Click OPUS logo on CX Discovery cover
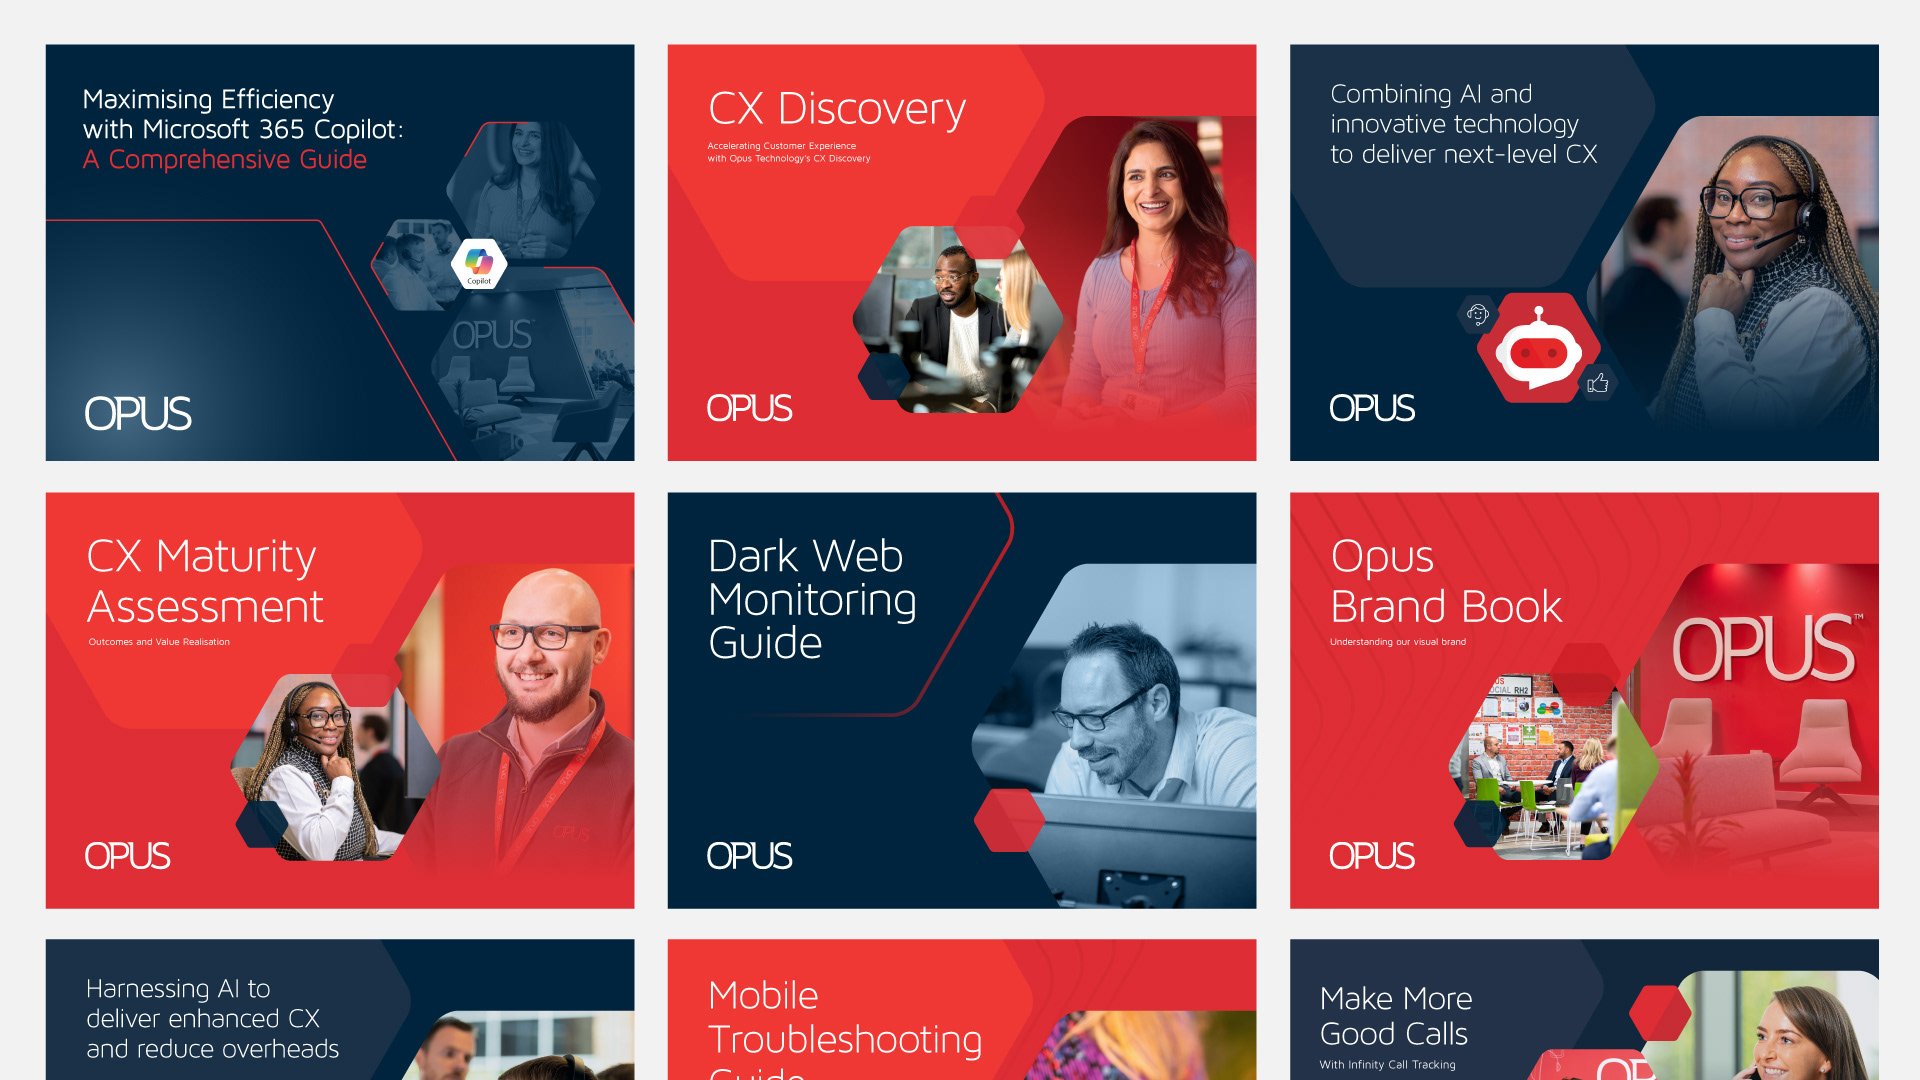Screen dimensions: 1920x1080 [749, 408]
